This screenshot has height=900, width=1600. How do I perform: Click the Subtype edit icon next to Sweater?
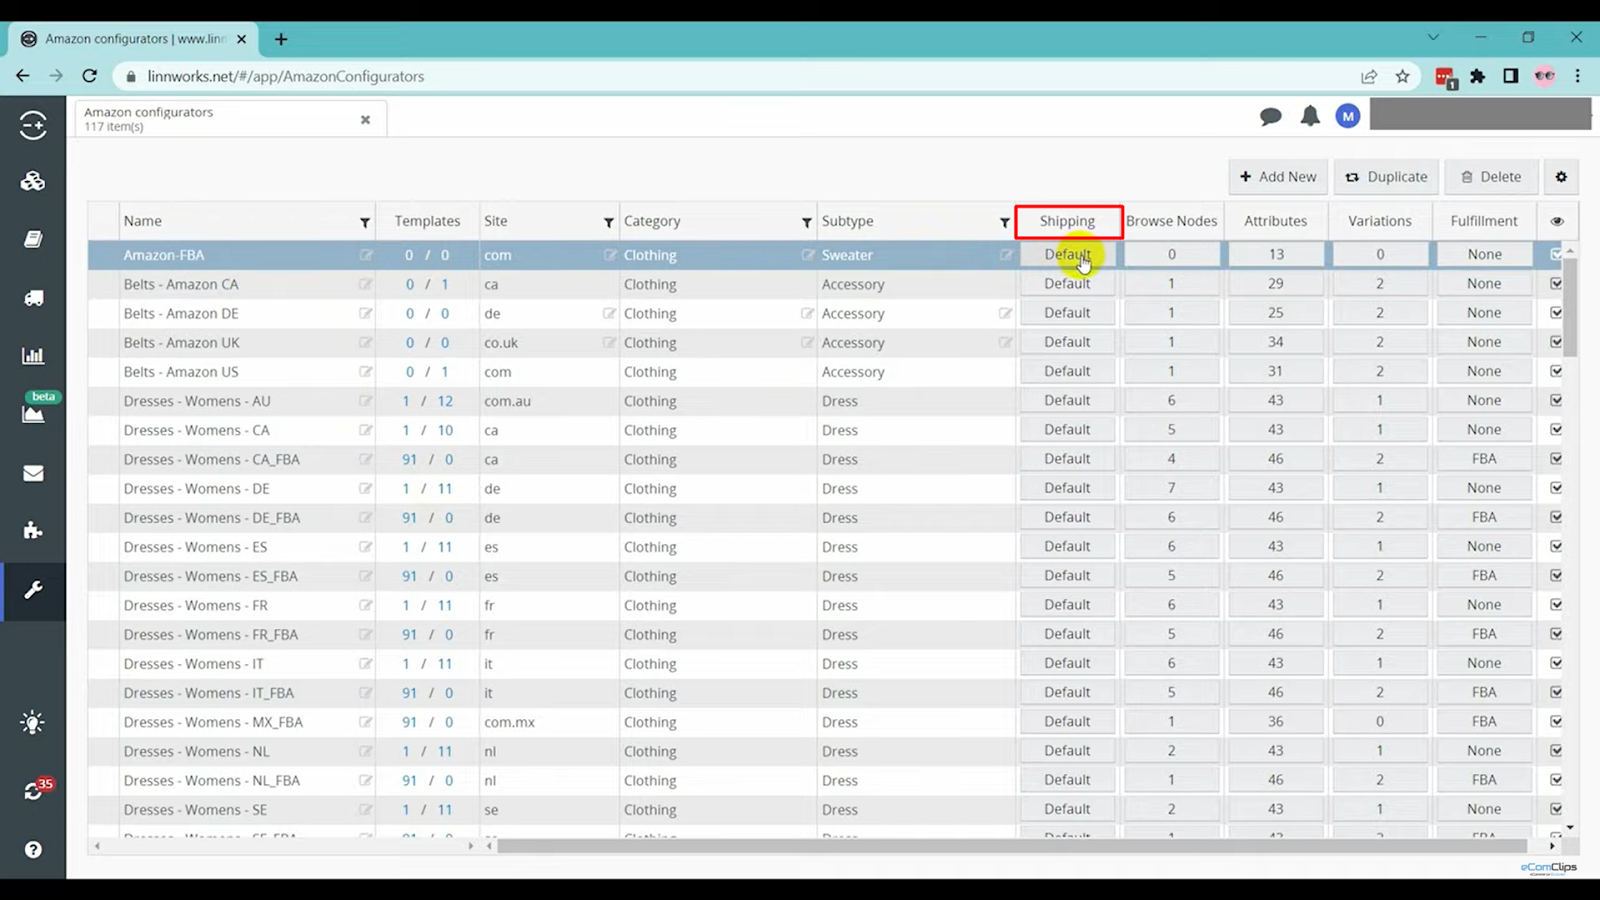[1006, 255]
